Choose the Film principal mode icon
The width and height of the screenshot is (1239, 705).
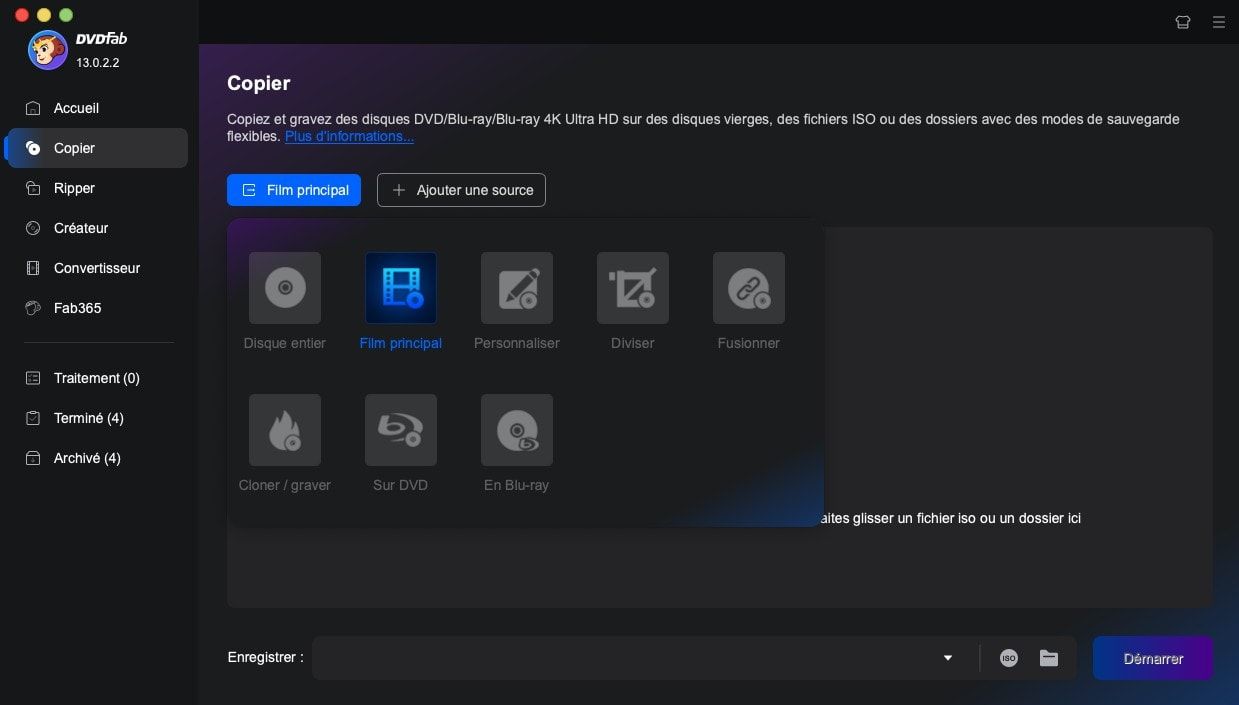coord(401,288)
